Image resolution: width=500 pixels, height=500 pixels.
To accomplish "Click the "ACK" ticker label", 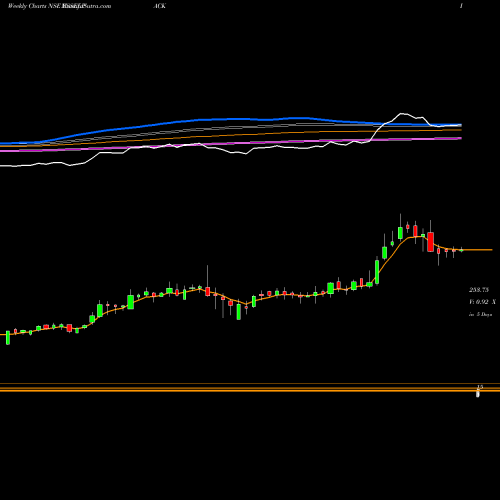I will 159,6.
